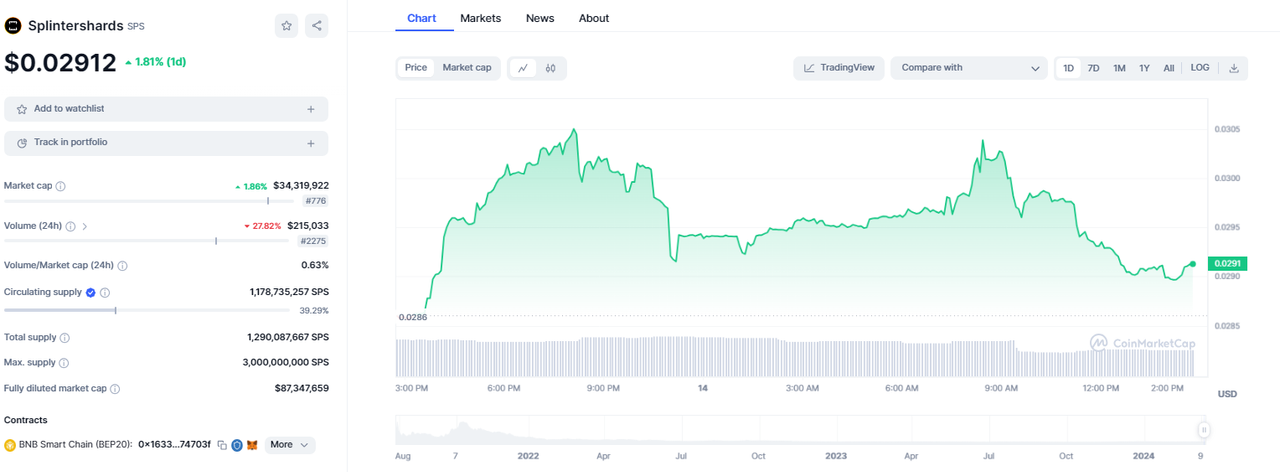Switch to line chart view icon
Viewport: 1280px width, 472px height.
523,68
